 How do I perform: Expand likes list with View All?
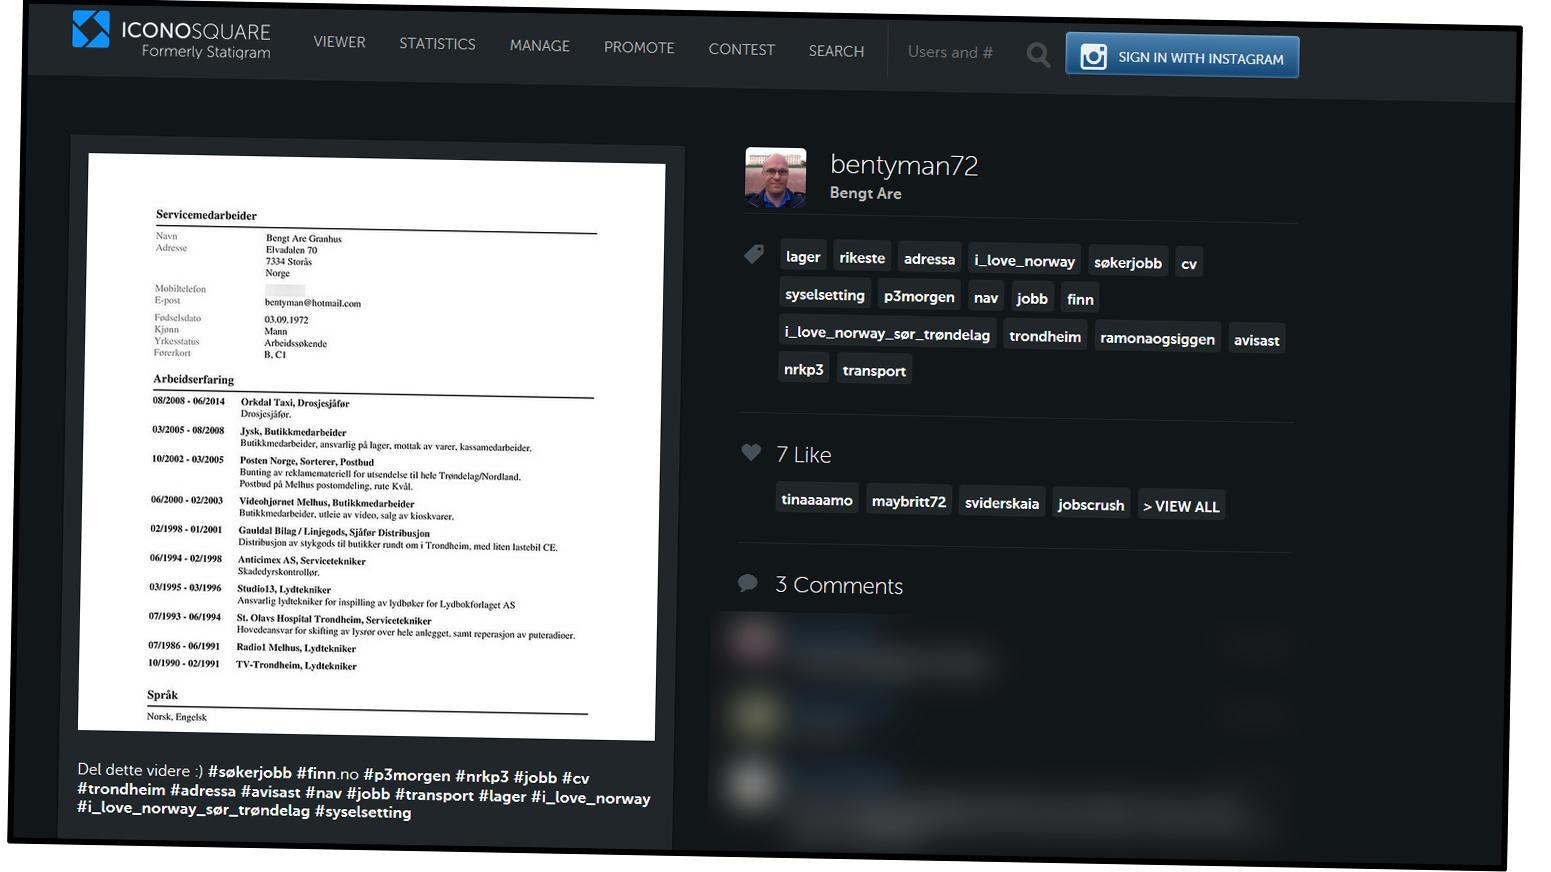(1181, 506)
